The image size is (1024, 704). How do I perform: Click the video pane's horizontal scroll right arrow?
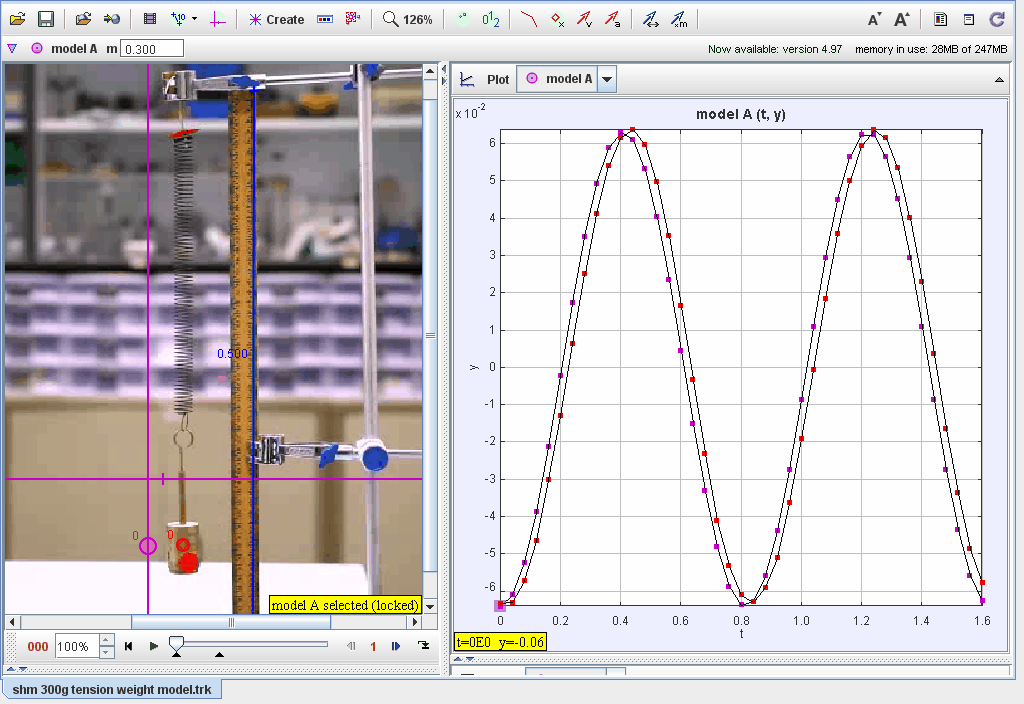click(x=415, y=622)
